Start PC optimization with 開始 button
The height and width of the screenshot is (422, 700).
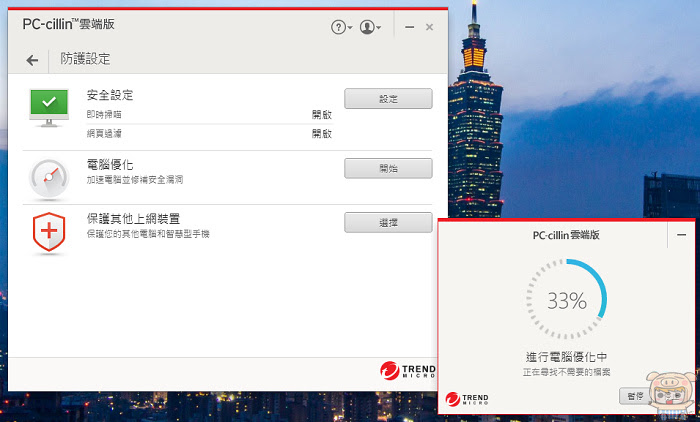click(388, 168)
